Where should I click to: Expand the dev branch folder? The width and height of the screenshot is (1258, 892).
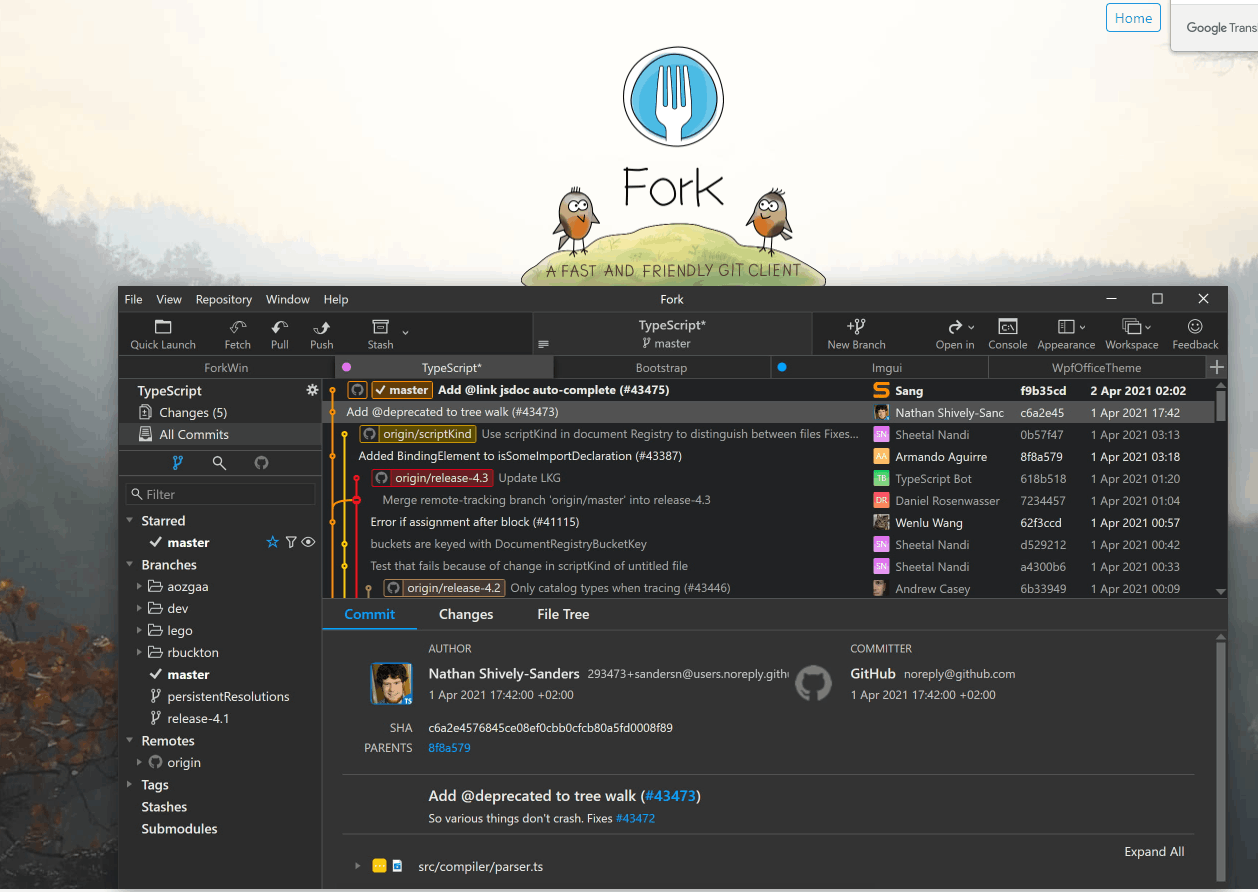pos(140,608)
